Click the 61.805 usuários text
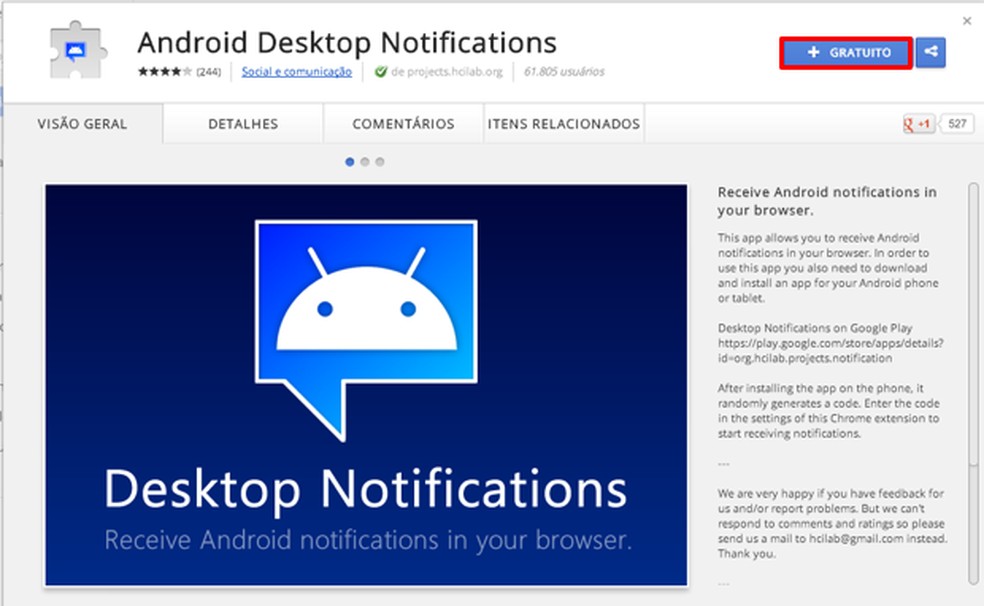 tap(564, 72)
